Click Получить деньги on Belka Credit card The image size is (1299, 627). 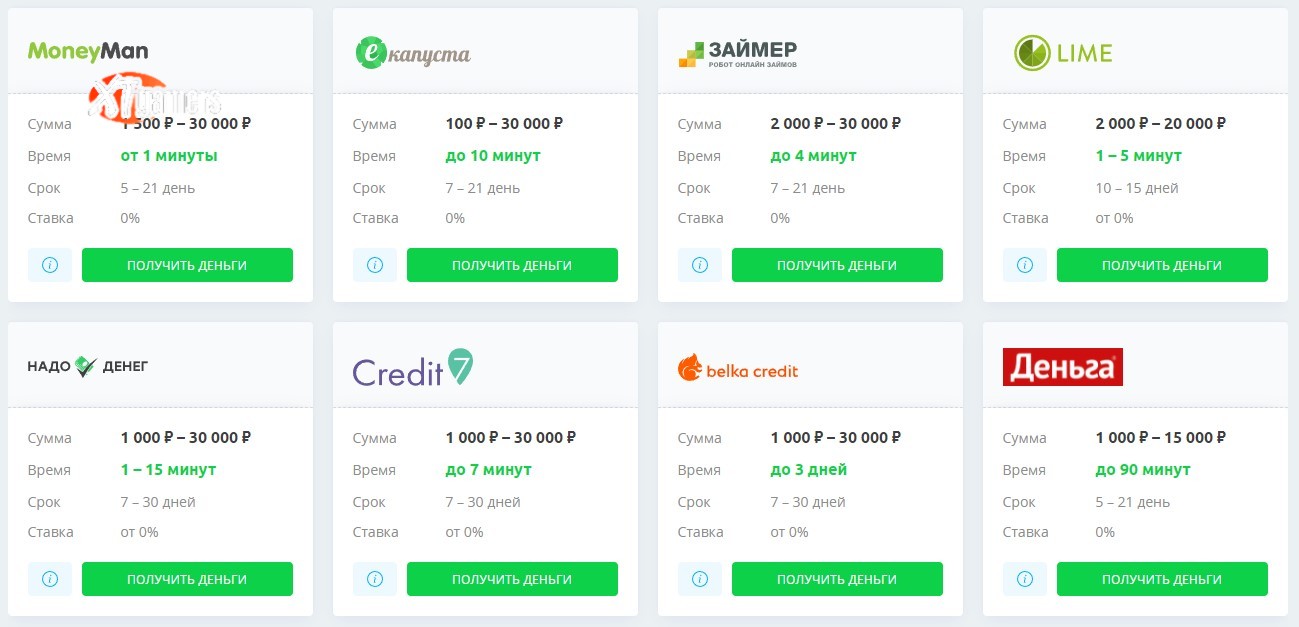pos(837,579)
